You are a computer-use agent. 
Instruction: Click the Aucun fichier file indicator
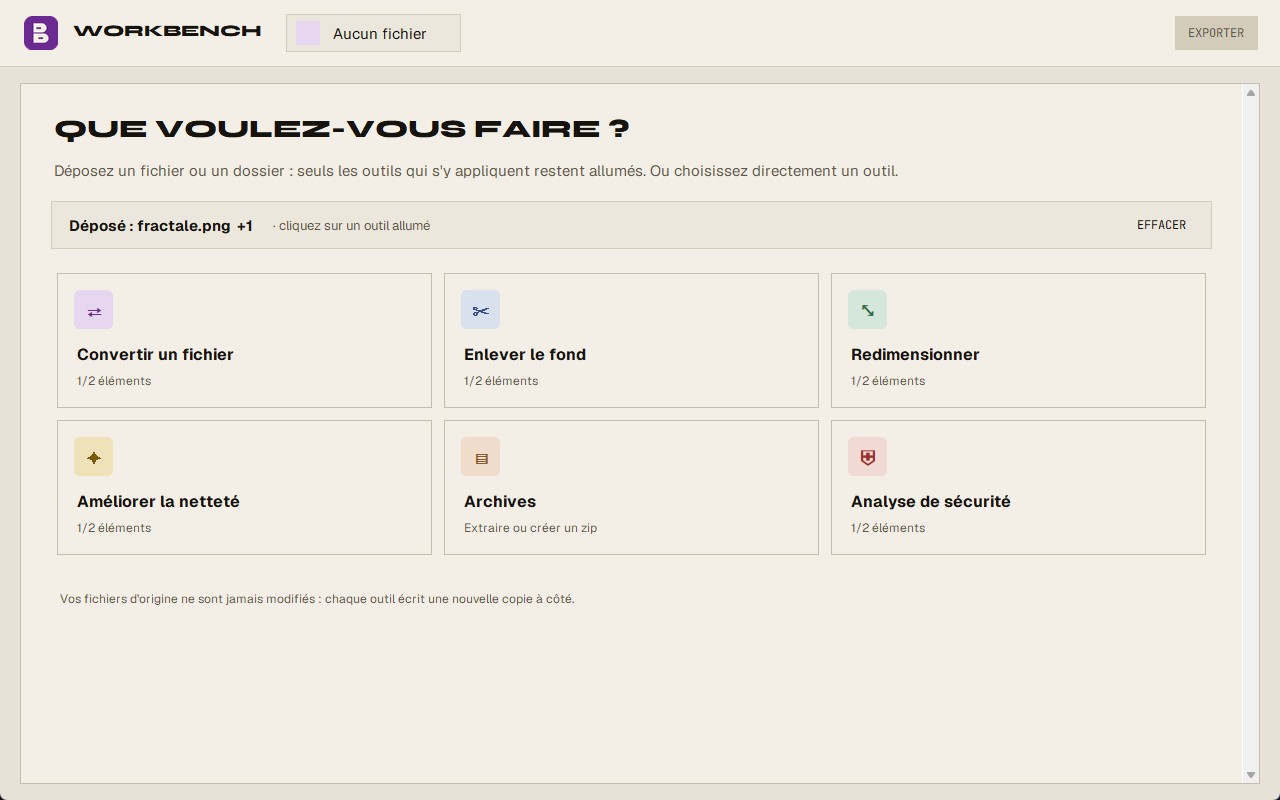point(373,33)
